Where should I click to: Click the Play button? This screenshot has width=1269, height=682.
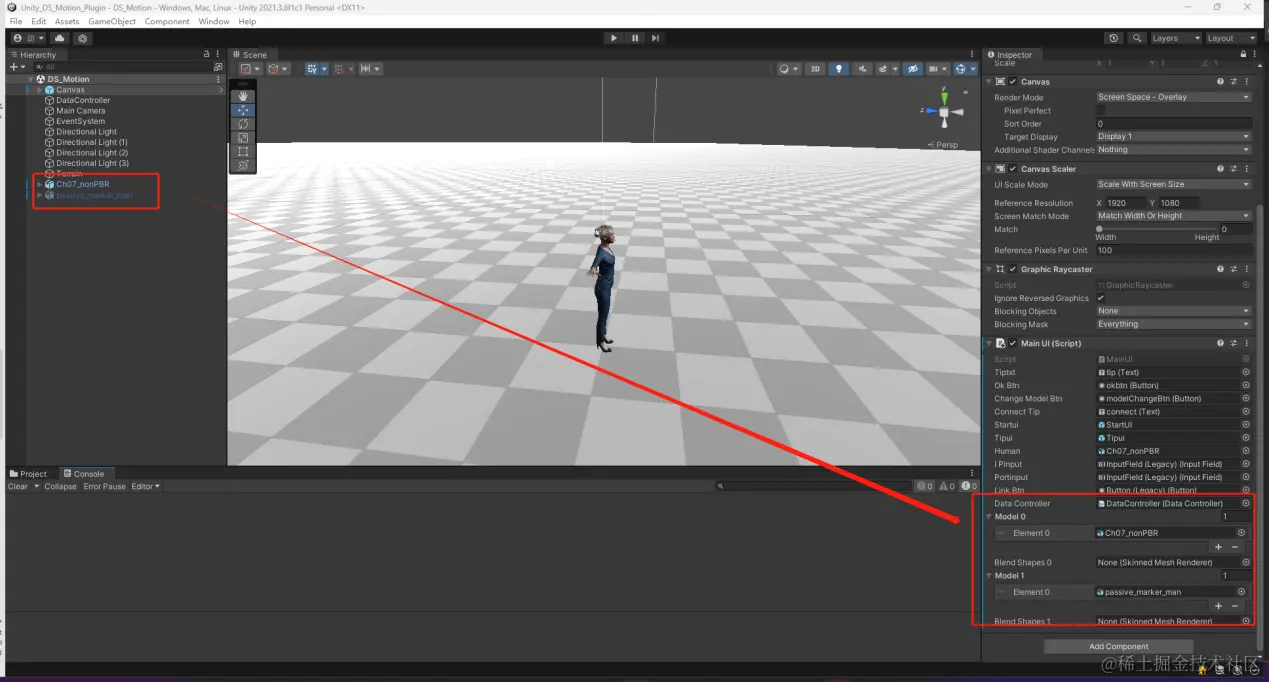[x=613, y=38]
